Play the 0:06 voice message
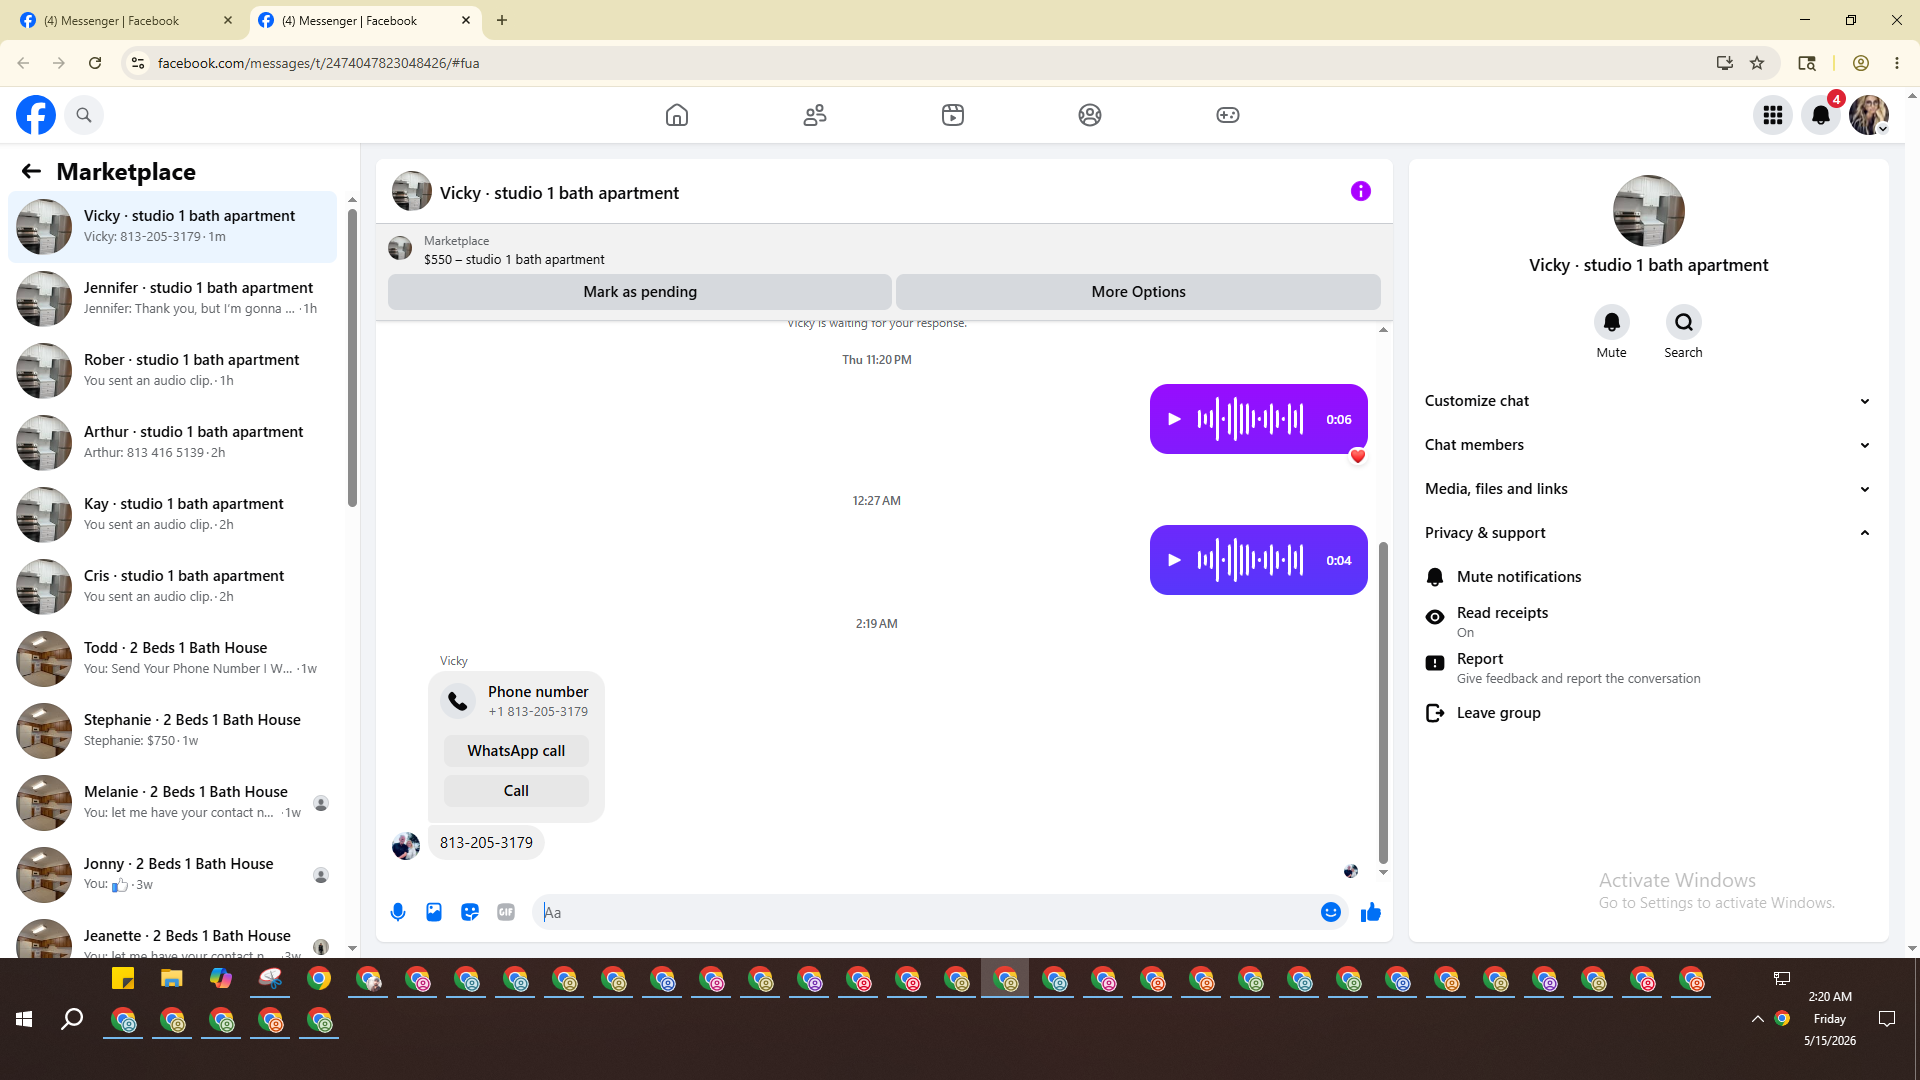The image size is (1920, 1080). click(1175, 419)
